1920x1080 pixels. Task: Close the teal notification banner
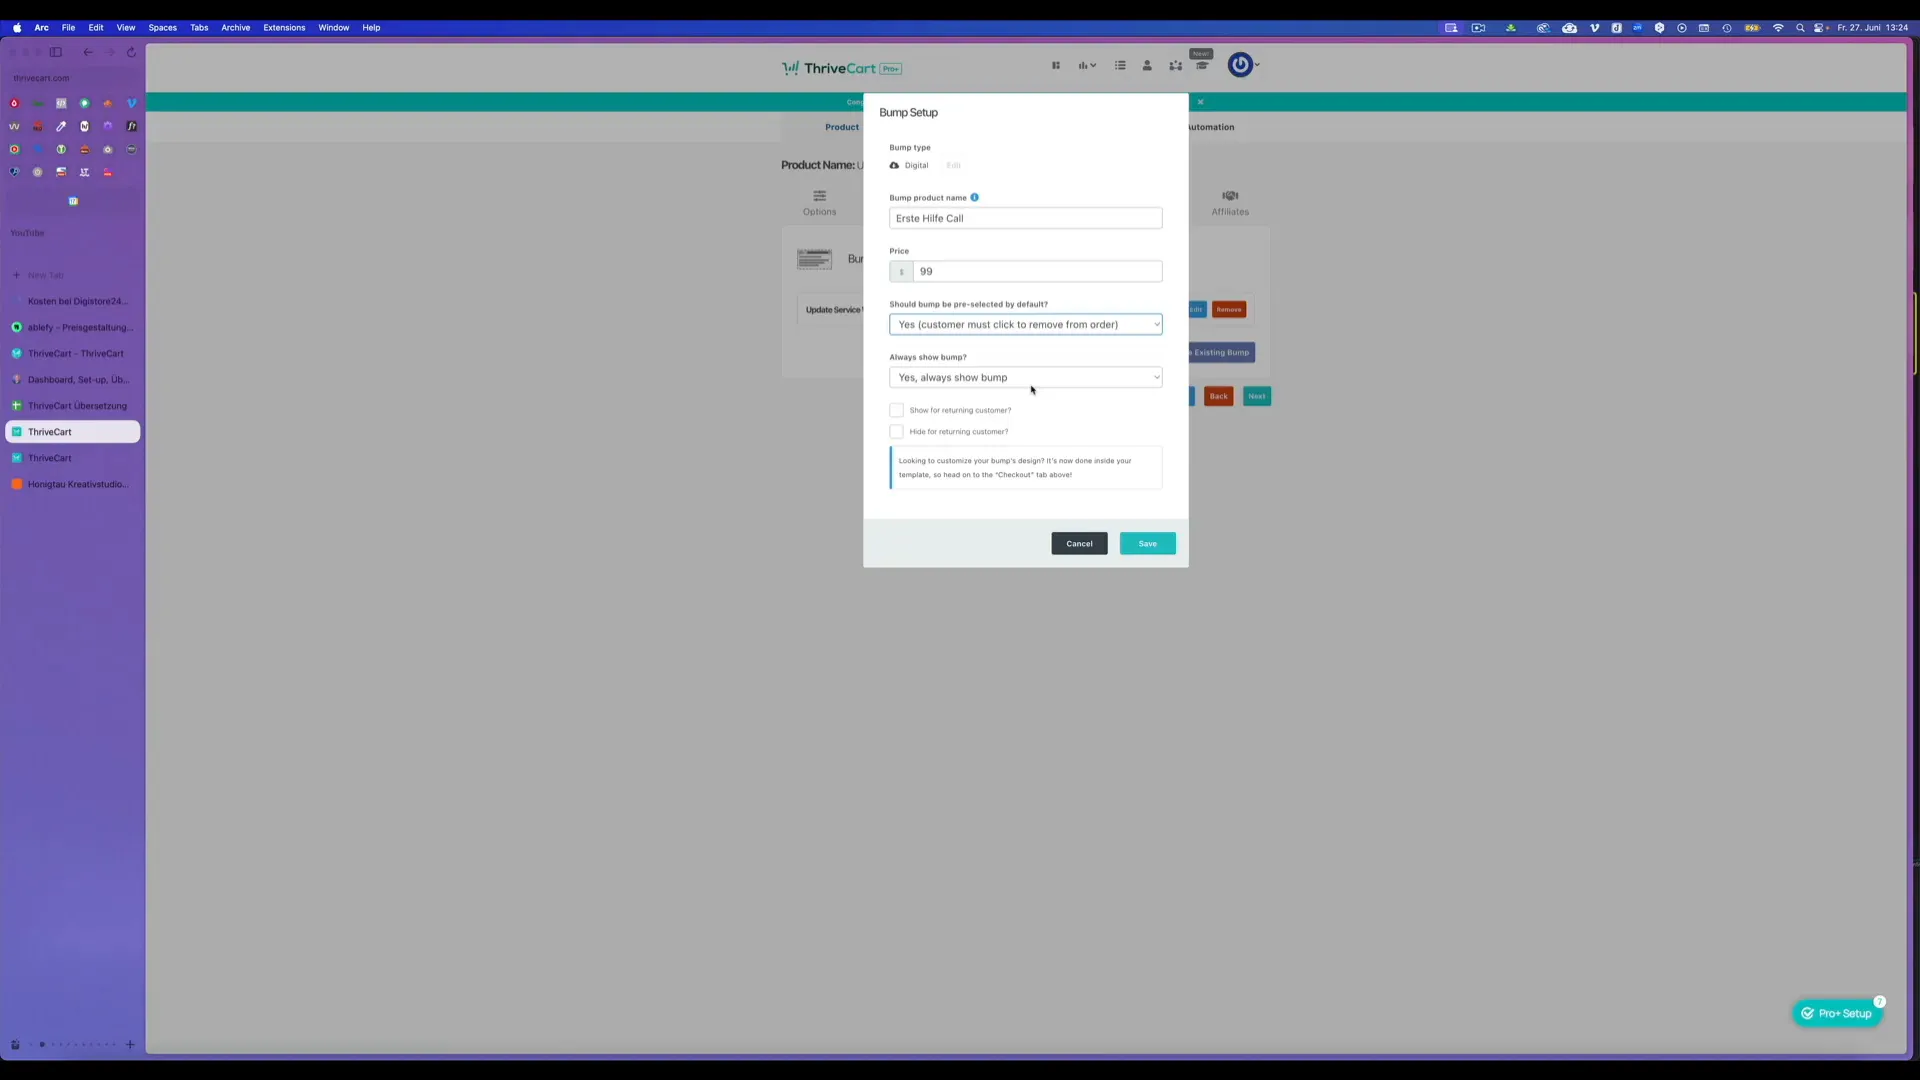point(1201,102)
